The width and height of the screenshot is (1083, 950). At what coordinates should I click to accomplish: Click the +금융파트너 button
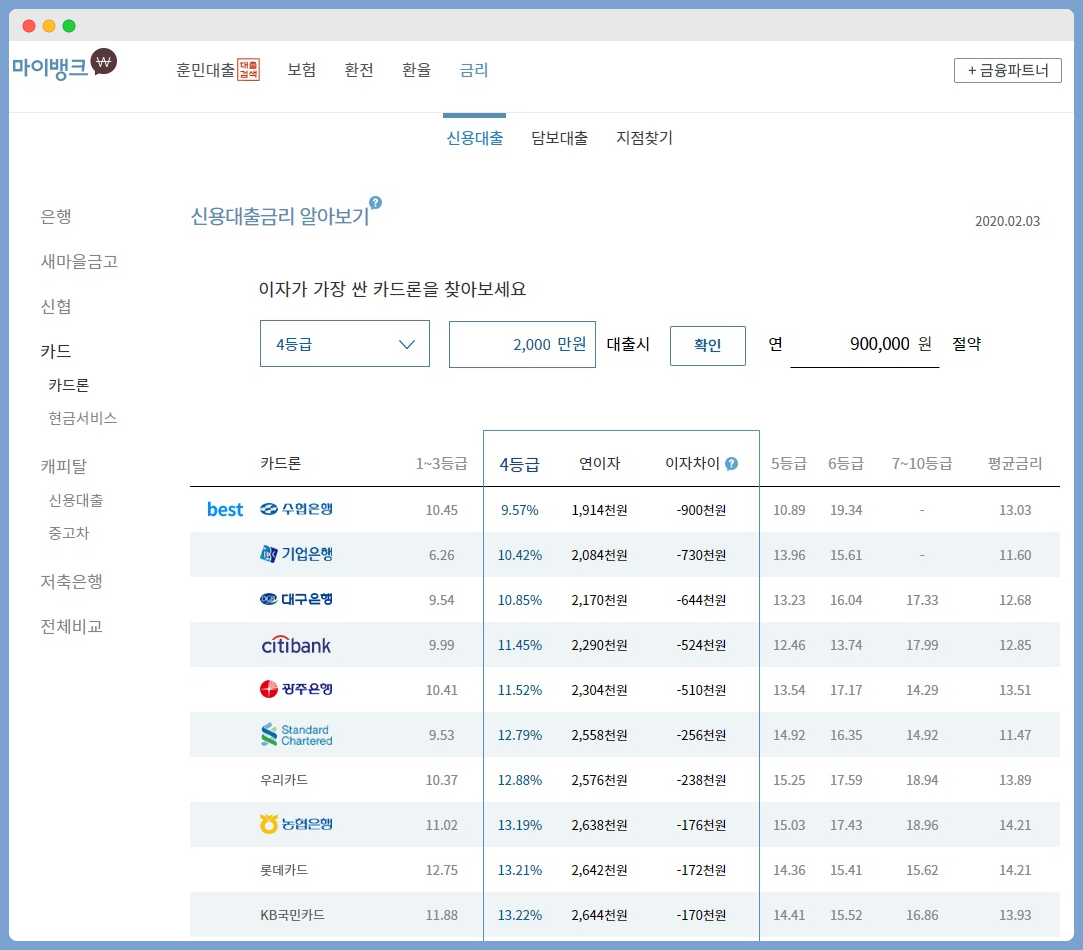[1008, 70]
